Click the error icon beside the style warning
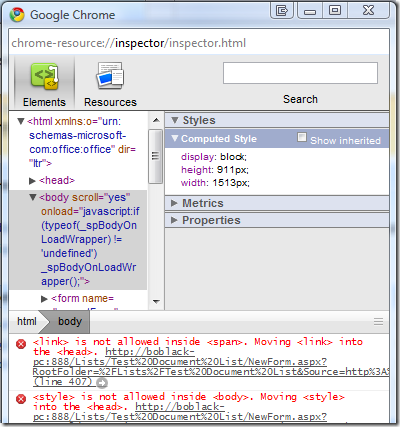Screen dimensions: 400x427 point(21,399)
